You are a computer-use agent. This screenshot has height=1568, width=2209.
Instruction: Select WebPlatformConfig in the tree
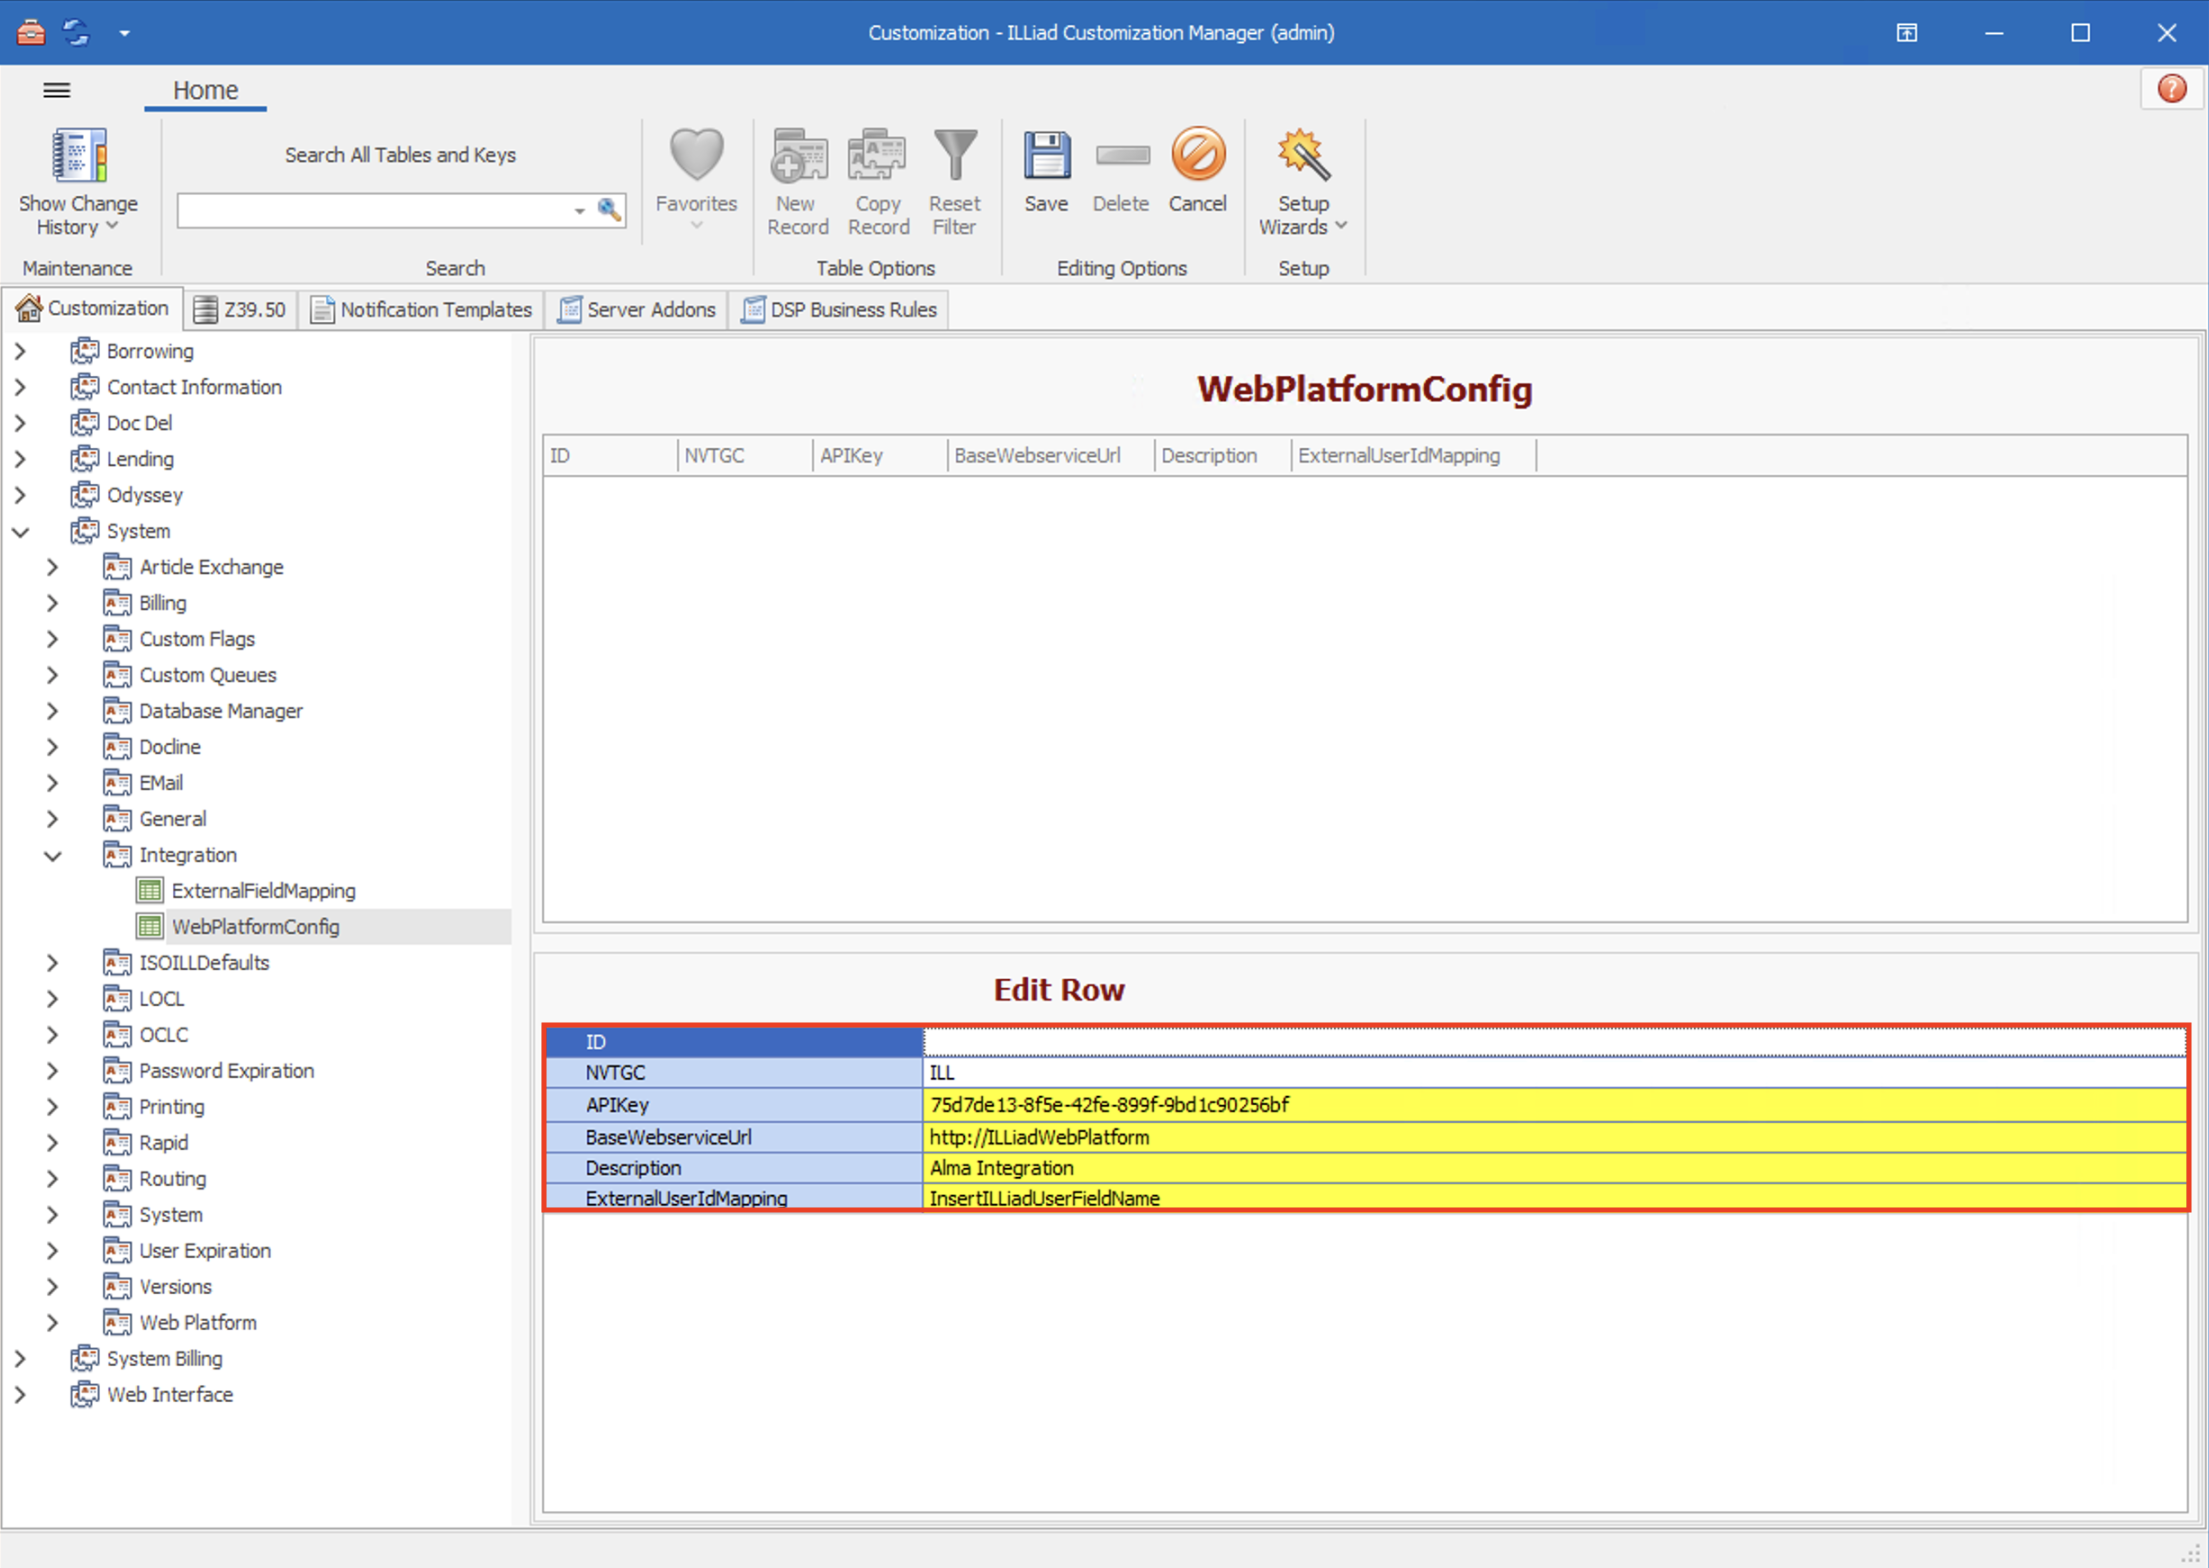256,926
